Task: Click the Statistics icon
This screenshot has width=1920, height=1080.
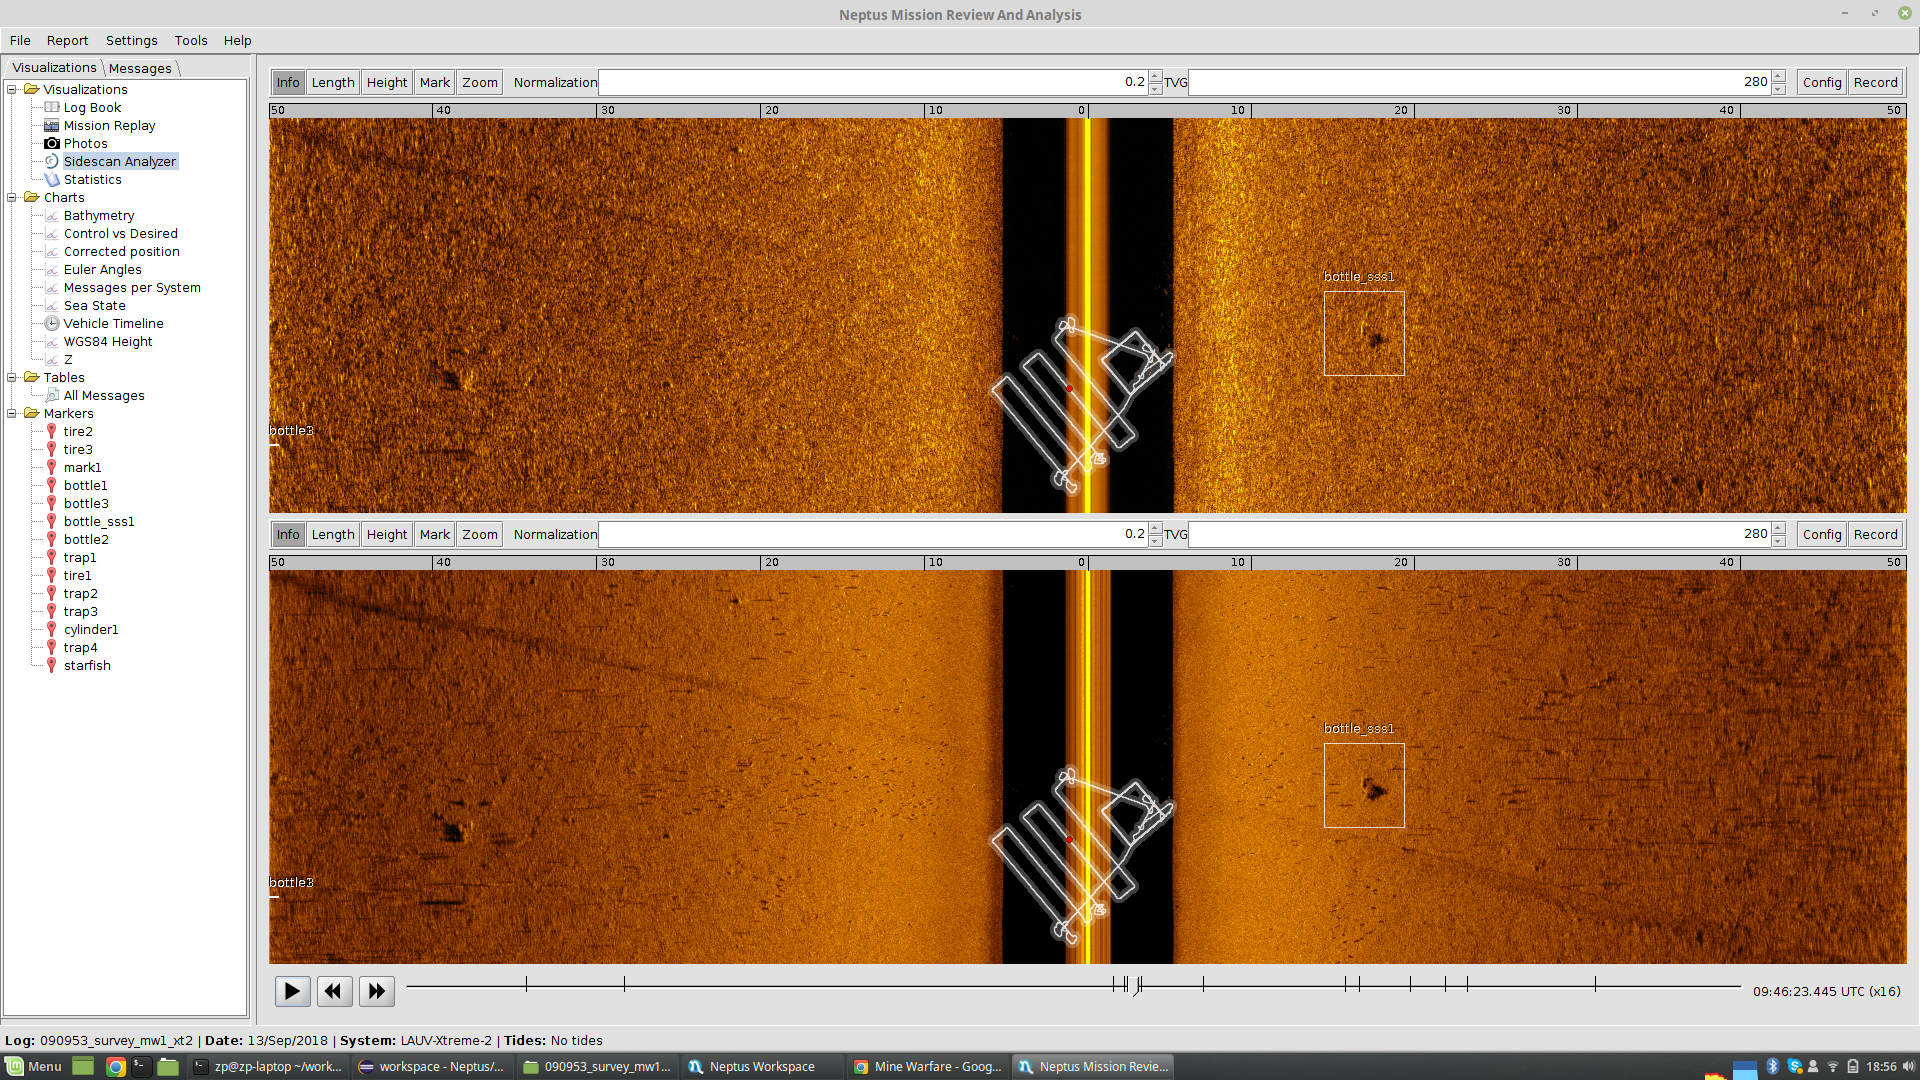Action: pos(52,179)
